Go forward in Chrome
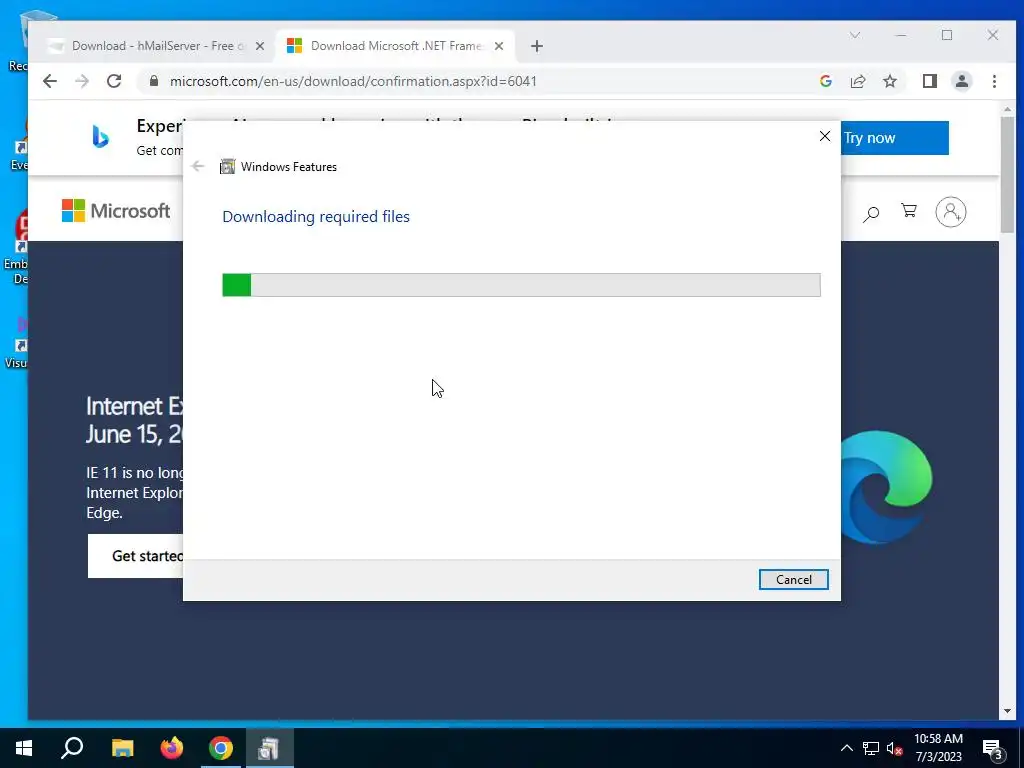Screen dimensions: 1024x768 click(82, 81)
